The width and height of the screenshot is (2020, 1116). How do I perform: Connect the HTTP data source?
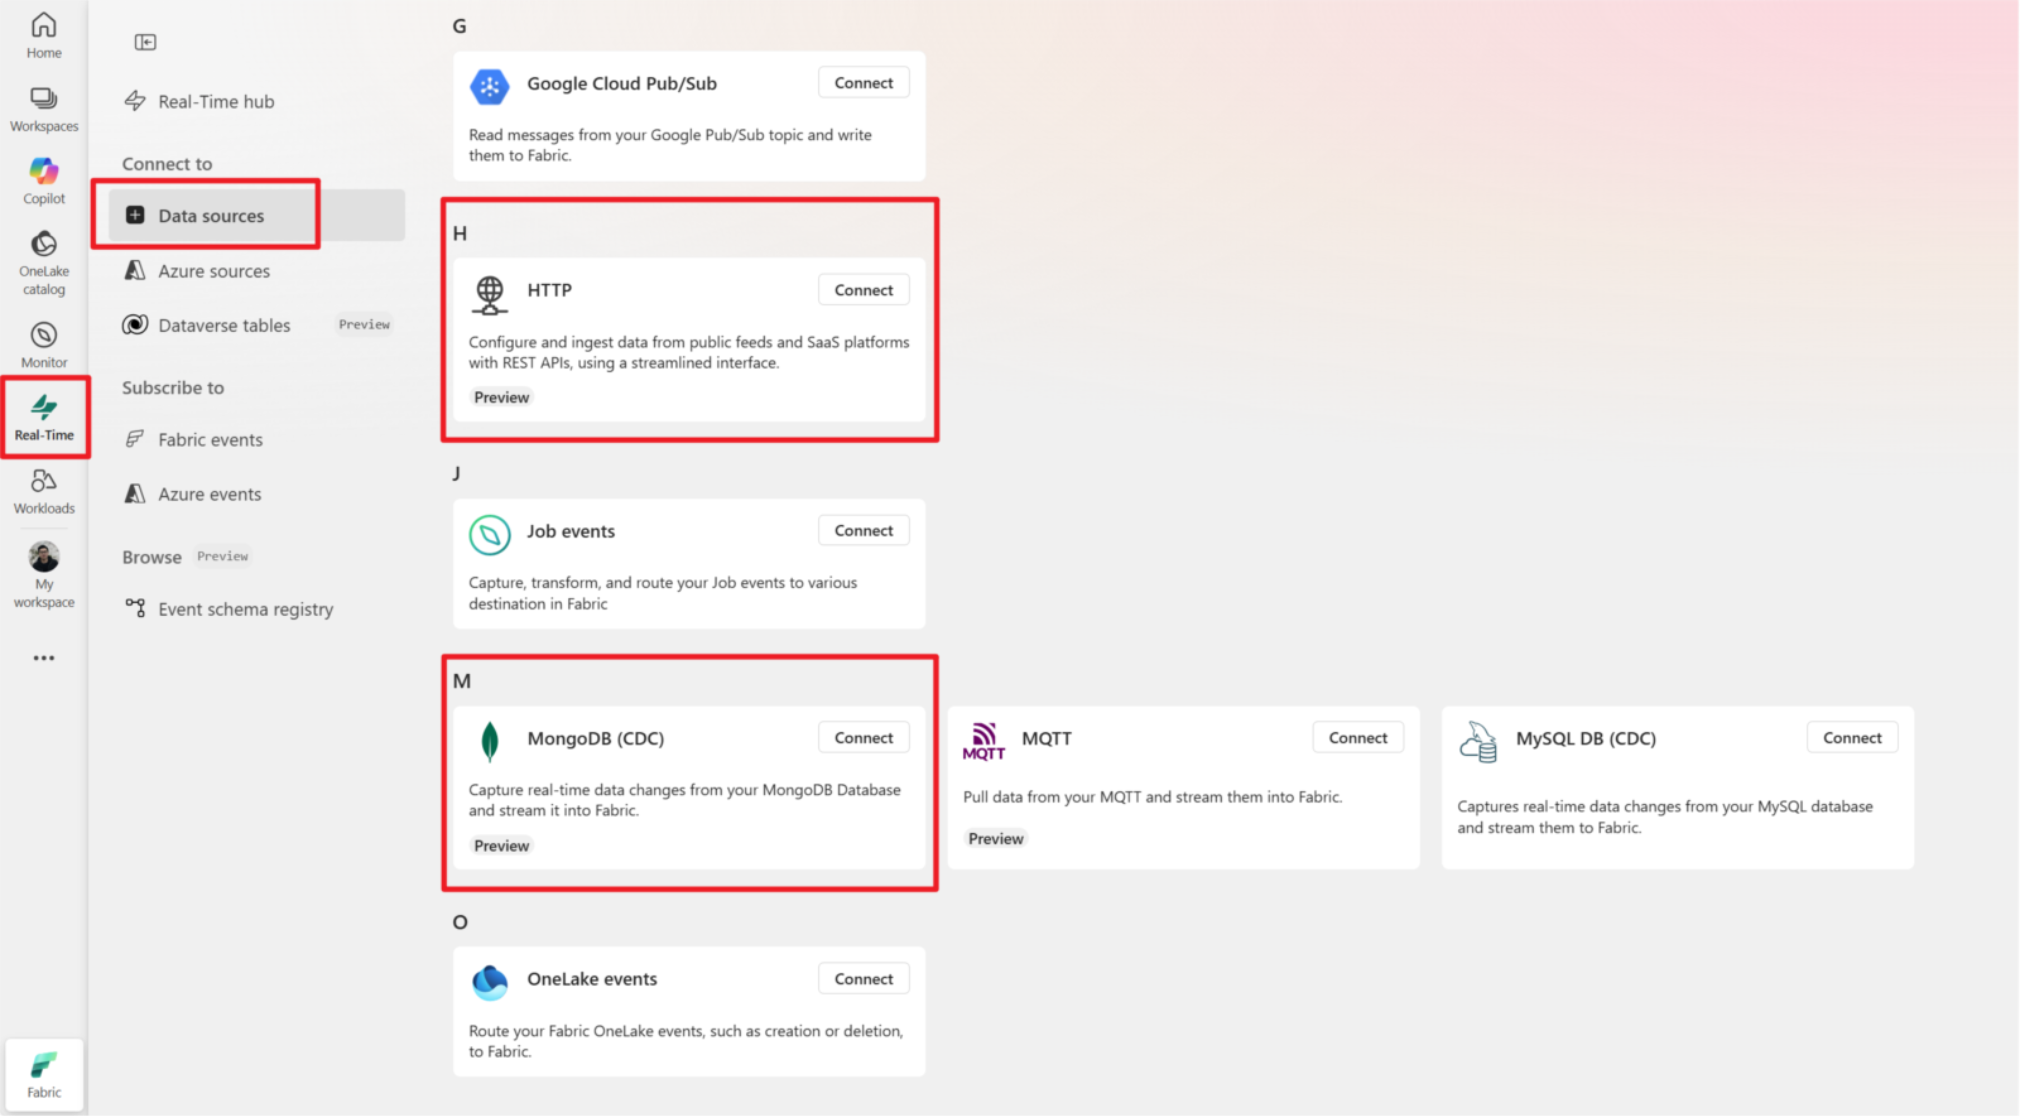point(862,289)
